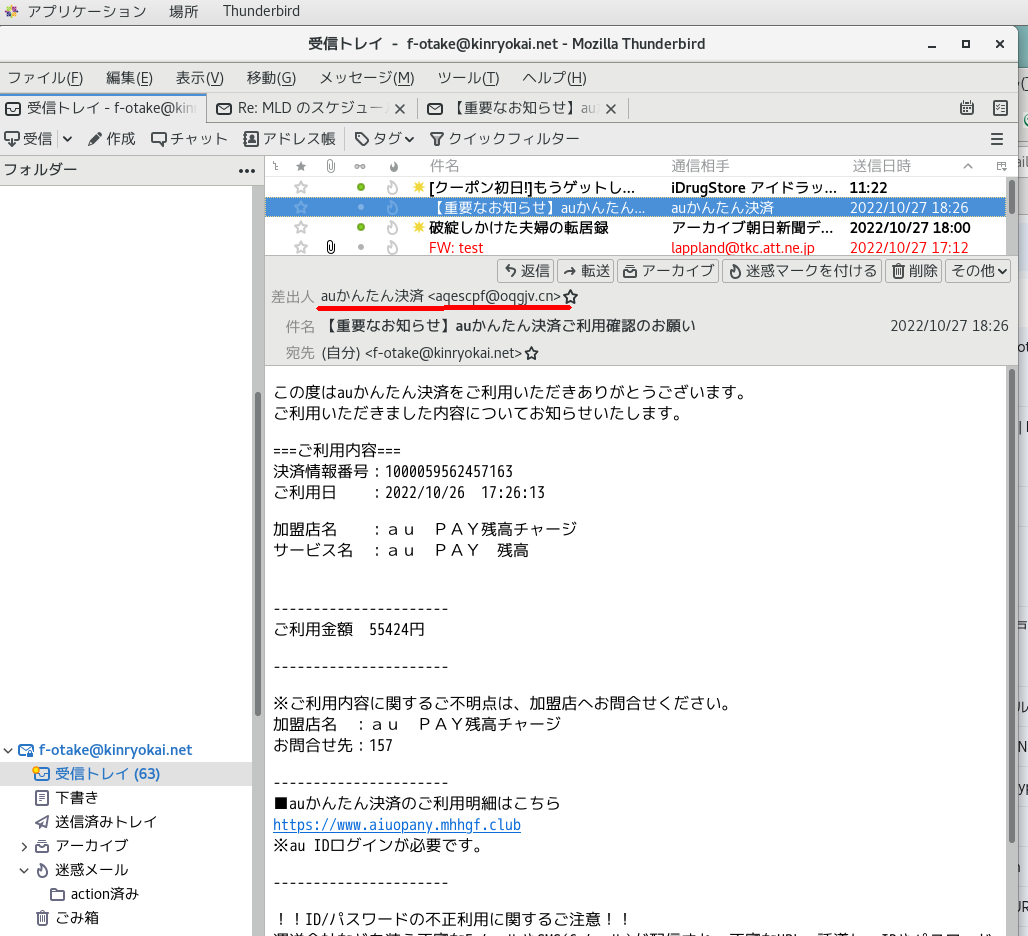This screenshot has width=1028, height=936.
Task: Click message list vertical scrollbar
Action: coord(1011,195)
